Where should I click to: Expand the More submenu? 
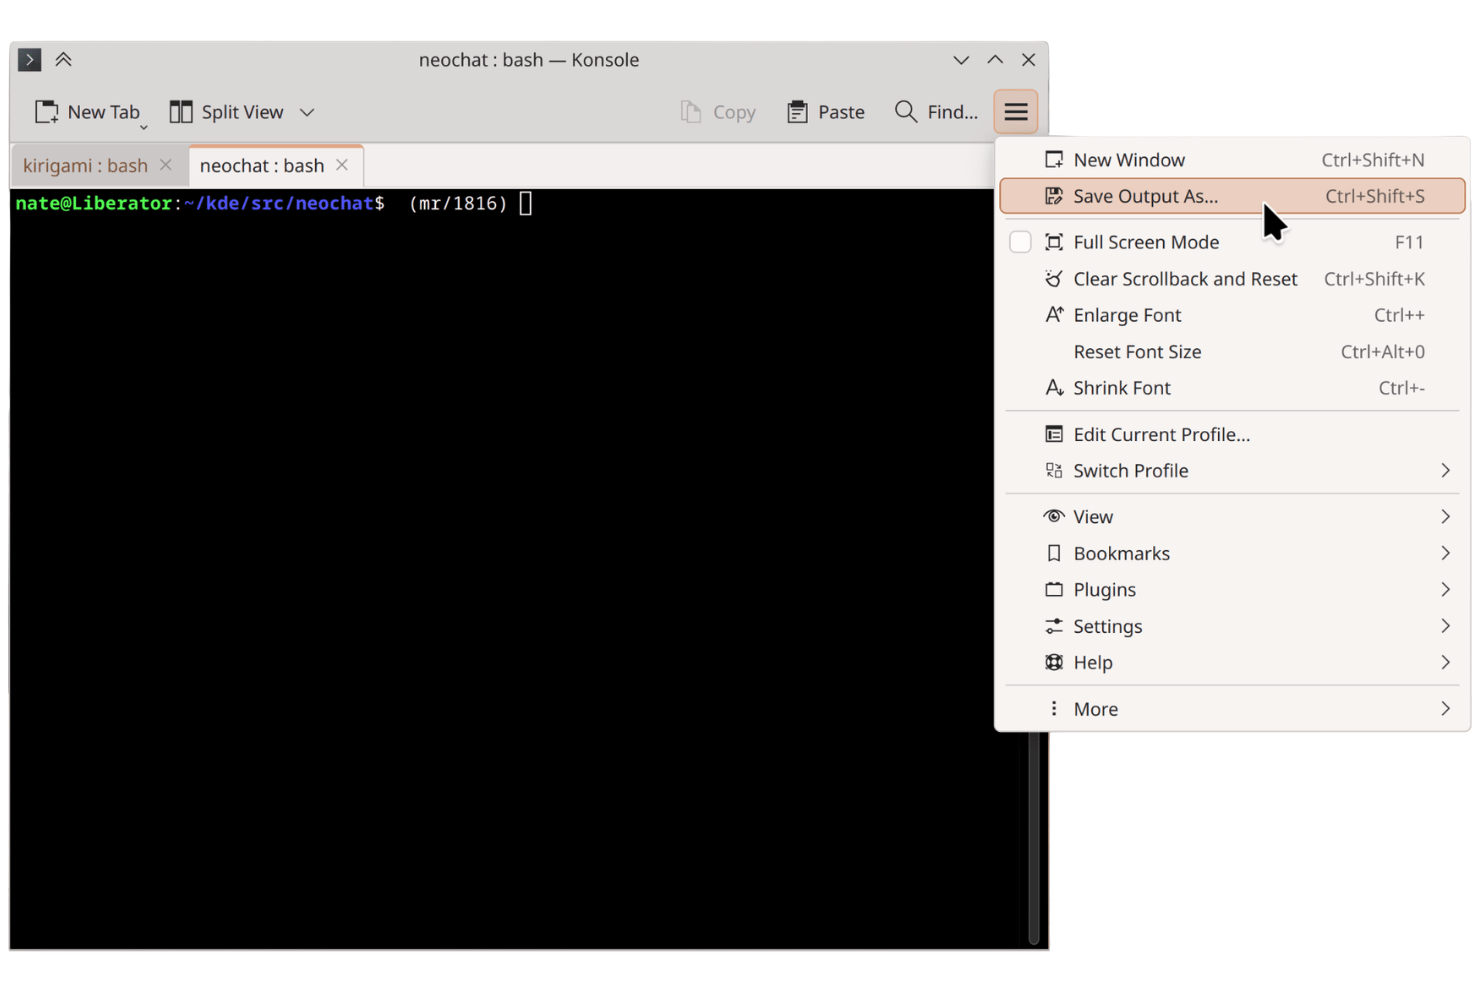[1232, 709]
